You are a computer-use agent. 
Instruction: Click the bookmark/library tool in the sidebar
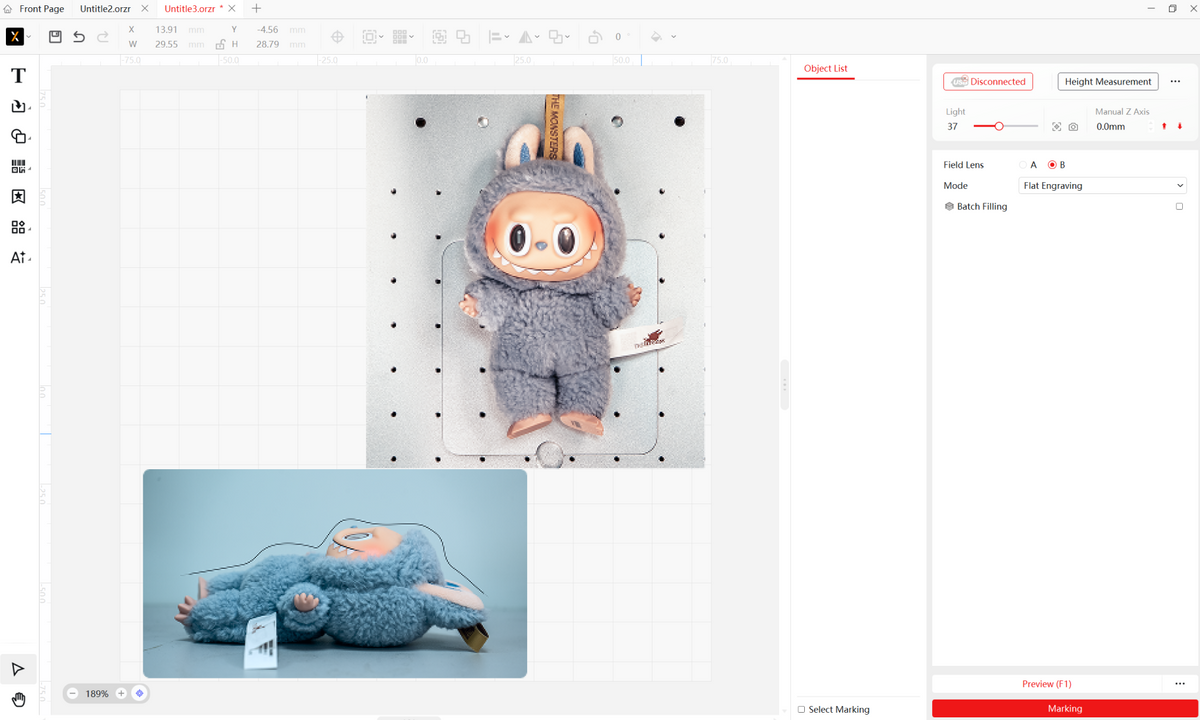pos(18,196)
